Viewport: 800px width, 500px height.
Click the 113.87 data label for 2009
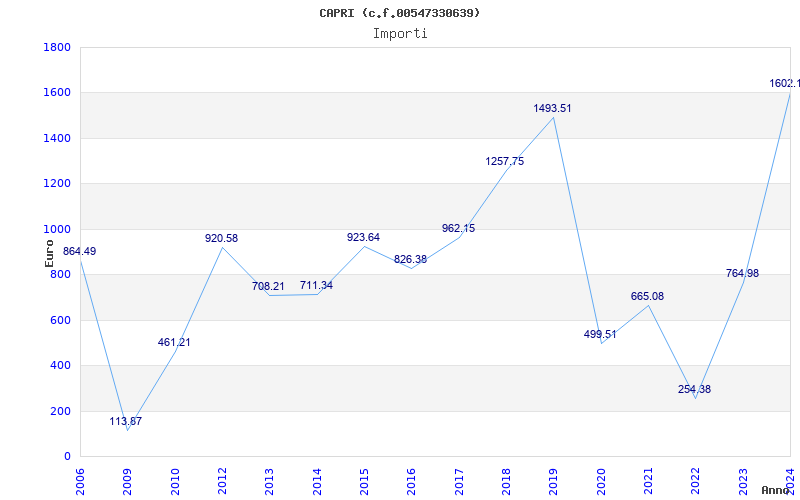(126, 421)
